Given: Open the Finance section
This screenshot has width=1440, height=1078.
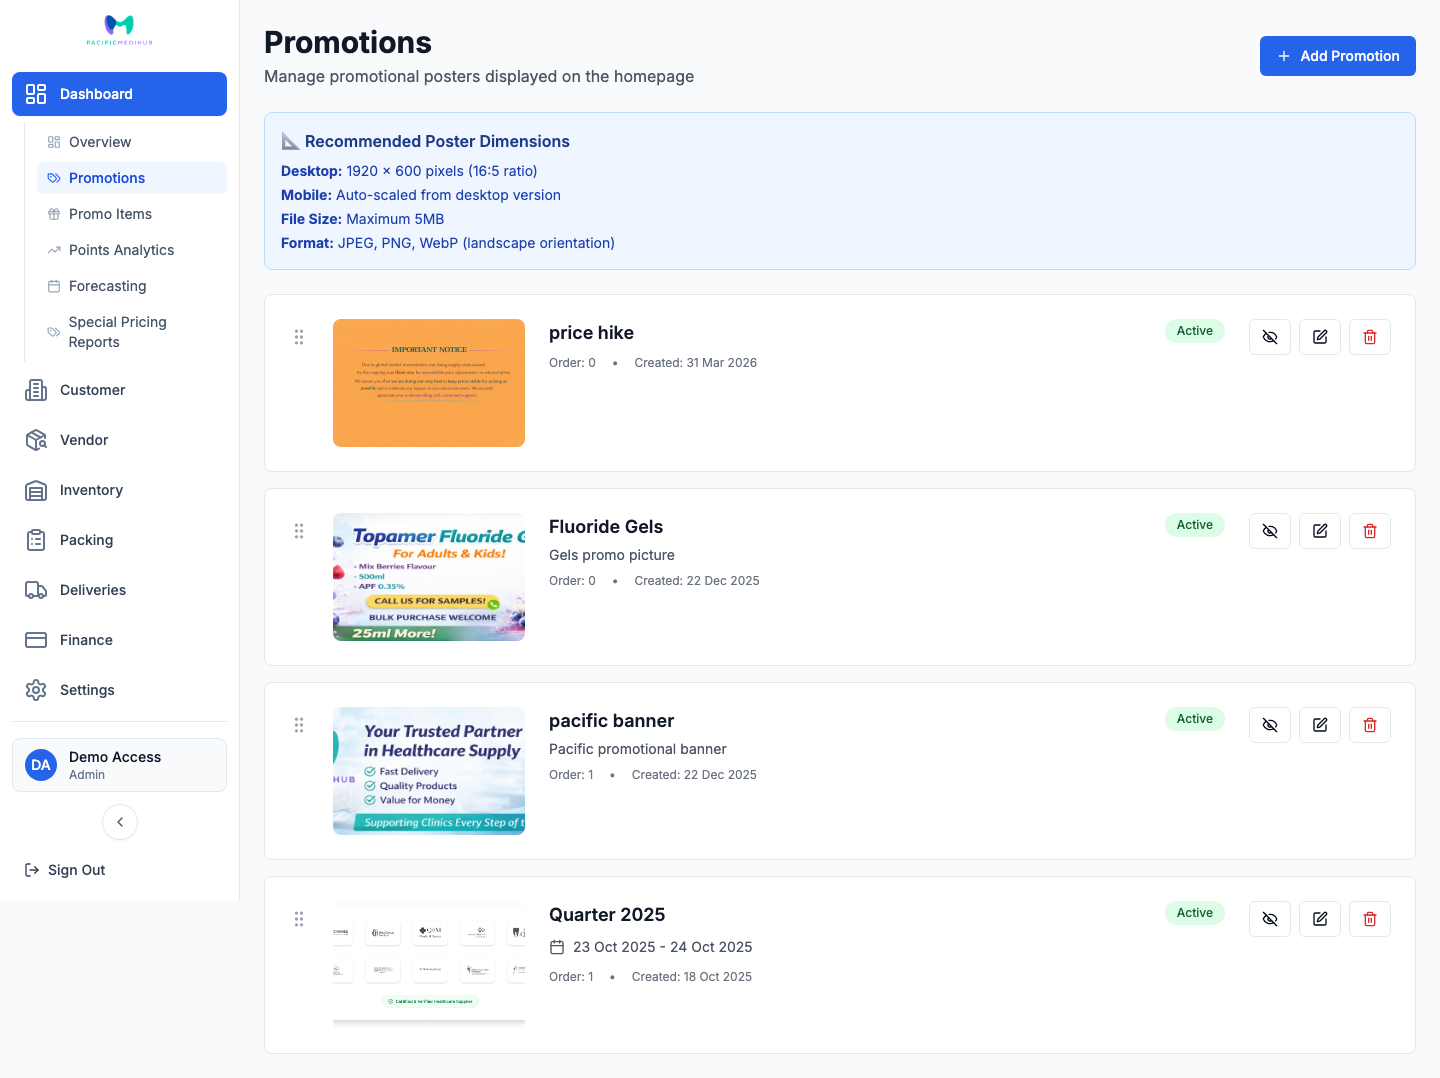Looking at the screenshot, I should (x=119, y=640).
